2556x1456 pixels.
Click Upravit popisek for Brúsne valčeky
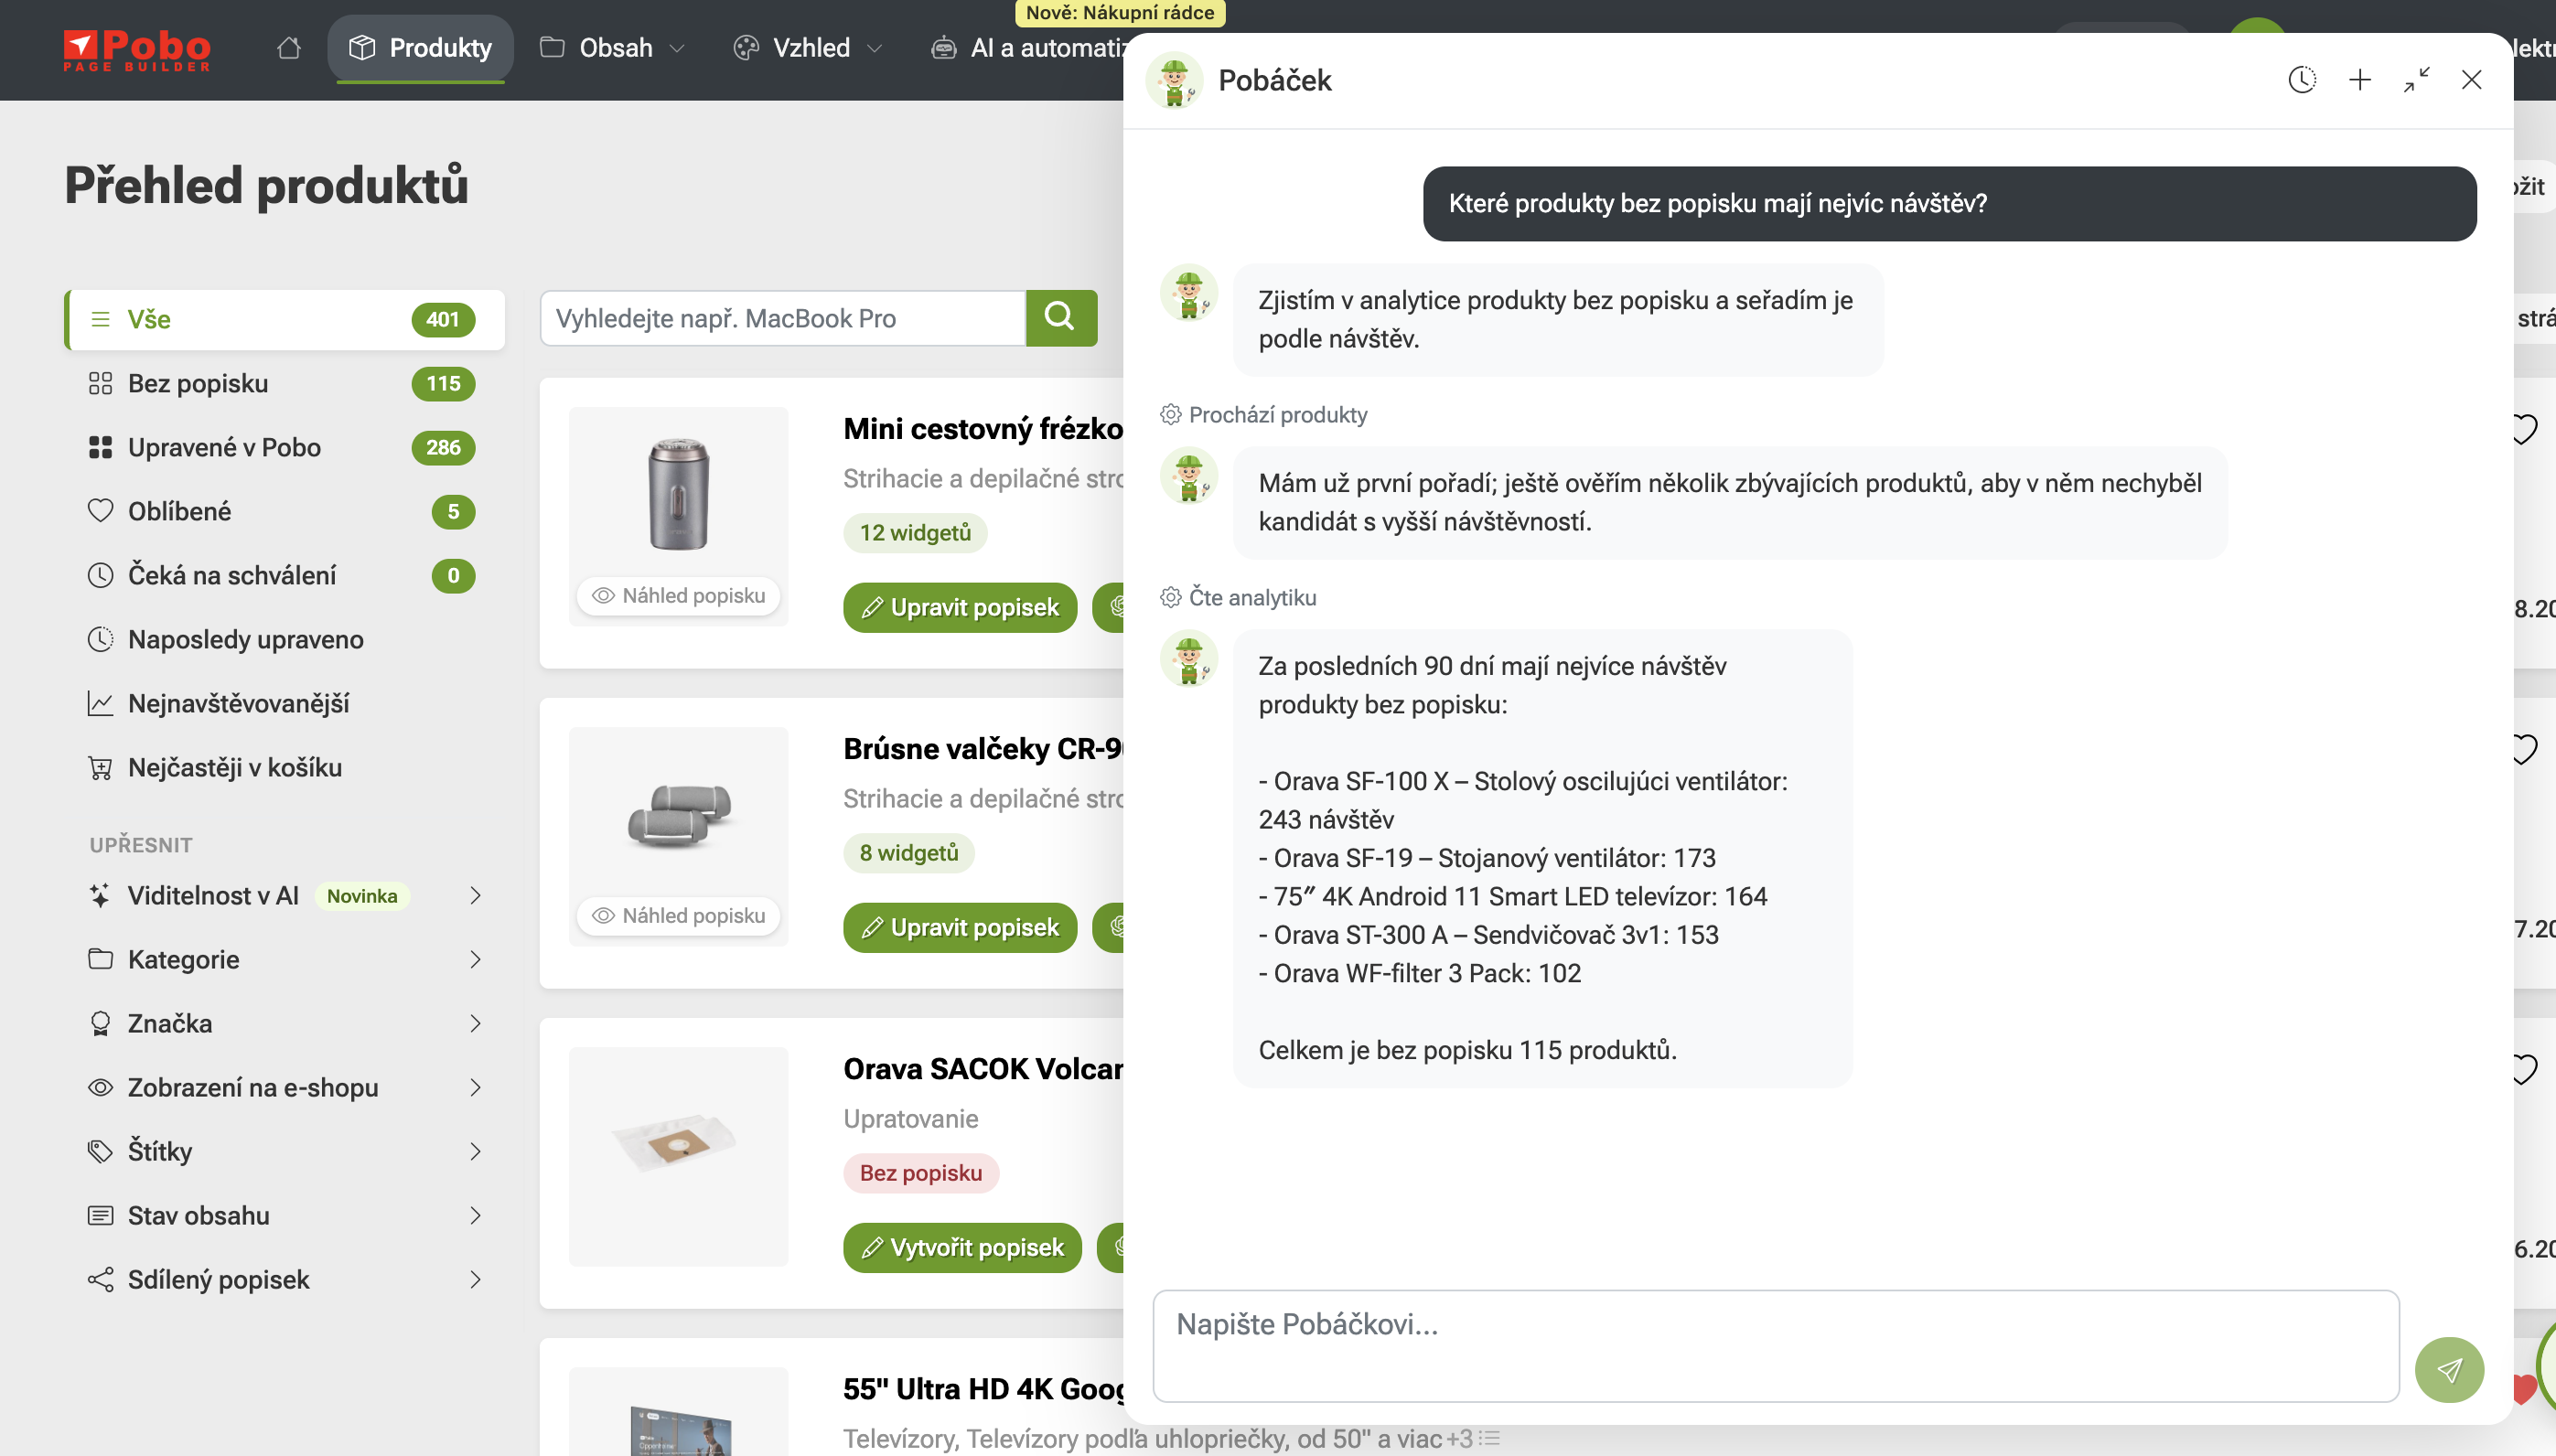960,928
